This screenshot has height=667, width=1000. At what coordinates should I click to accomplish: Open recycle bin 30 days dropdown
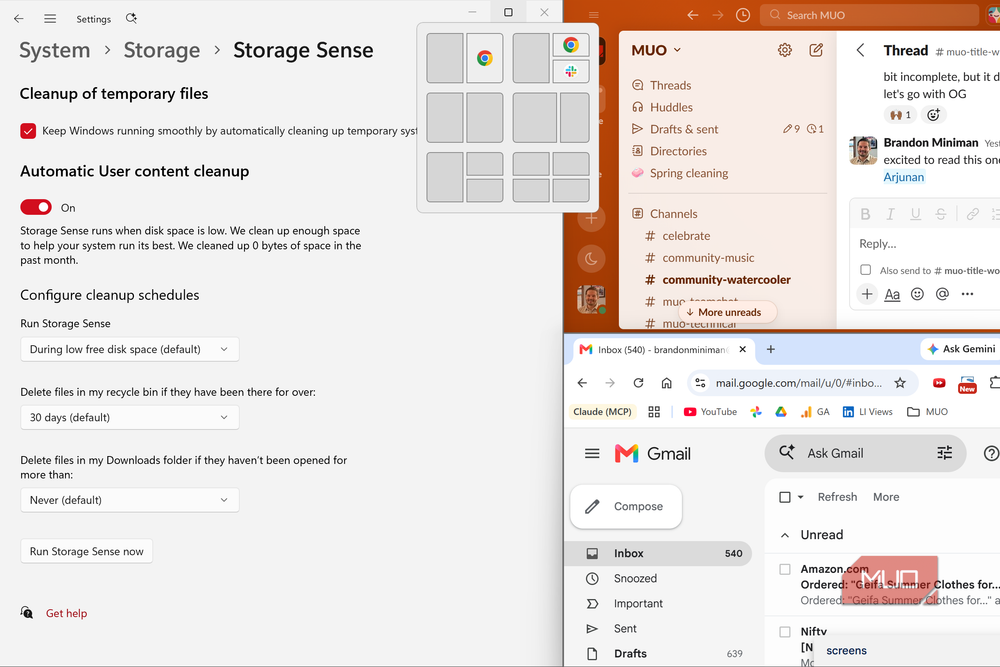(x=129, y=418)
